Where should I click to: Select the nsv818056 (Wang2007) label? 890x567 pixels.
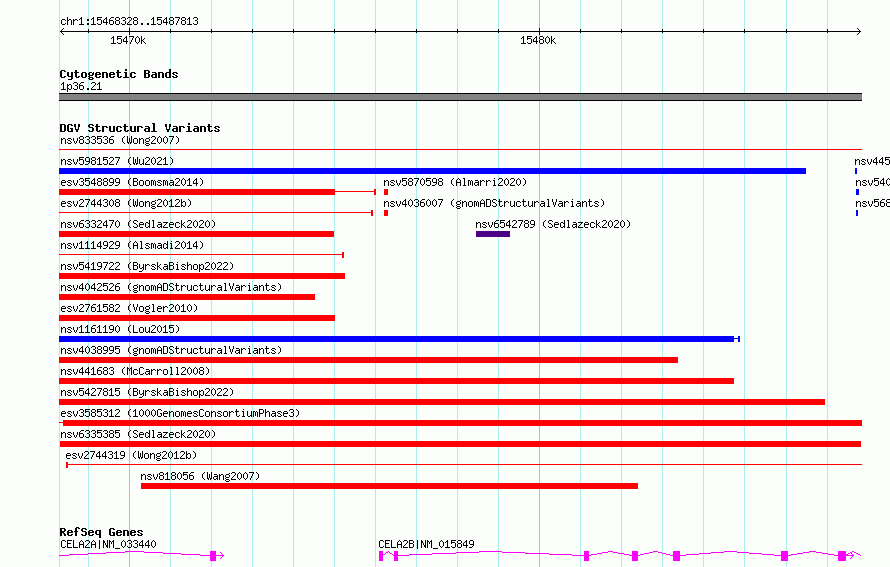click(x=200, y=476)
